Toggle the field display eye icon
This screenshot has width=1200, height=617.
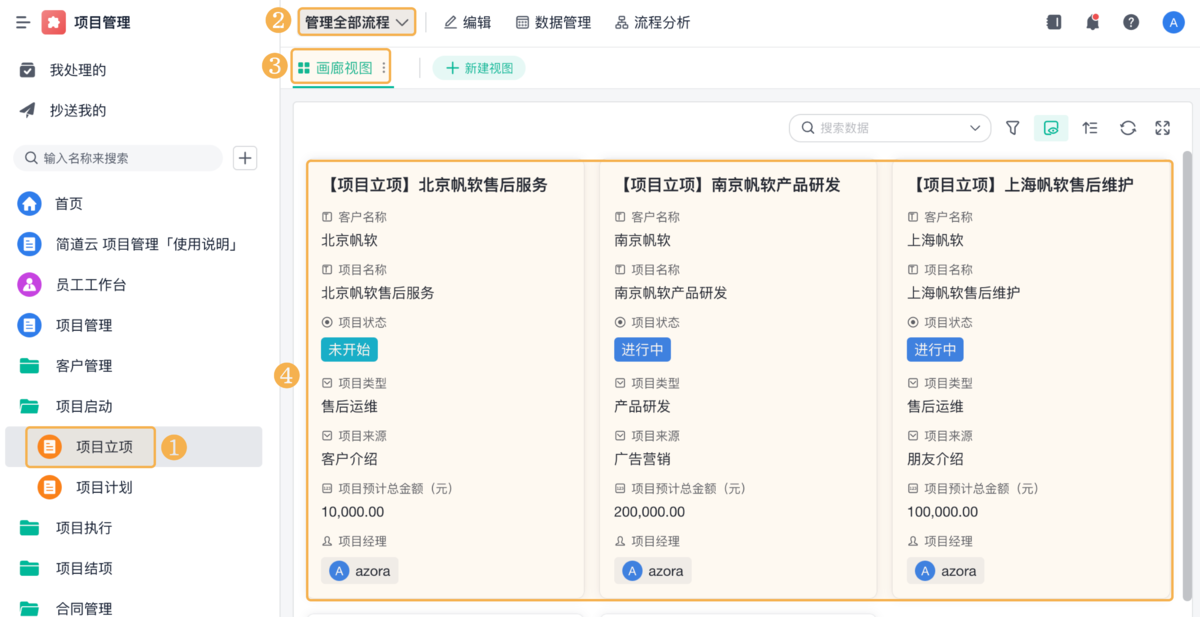(x=1050, y=128)
